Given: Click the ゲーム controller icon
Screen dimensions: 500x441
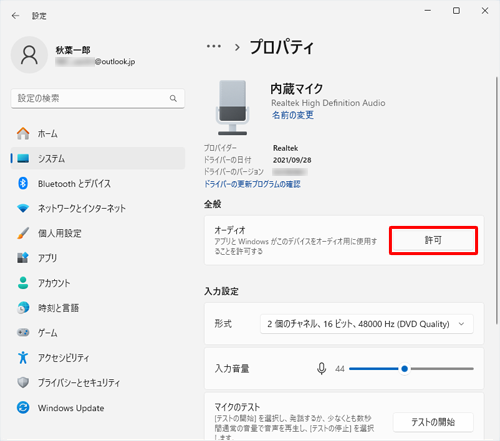Looking at the screenshot, I should [x=23, y=332].
